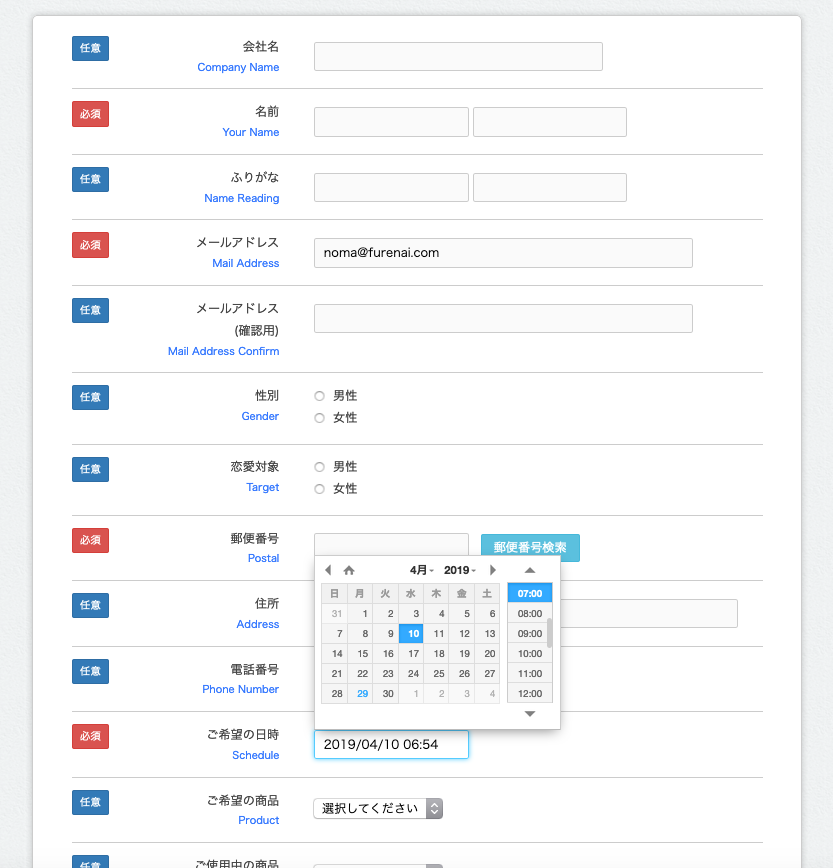Select 男性 for Target

point(319,467)
